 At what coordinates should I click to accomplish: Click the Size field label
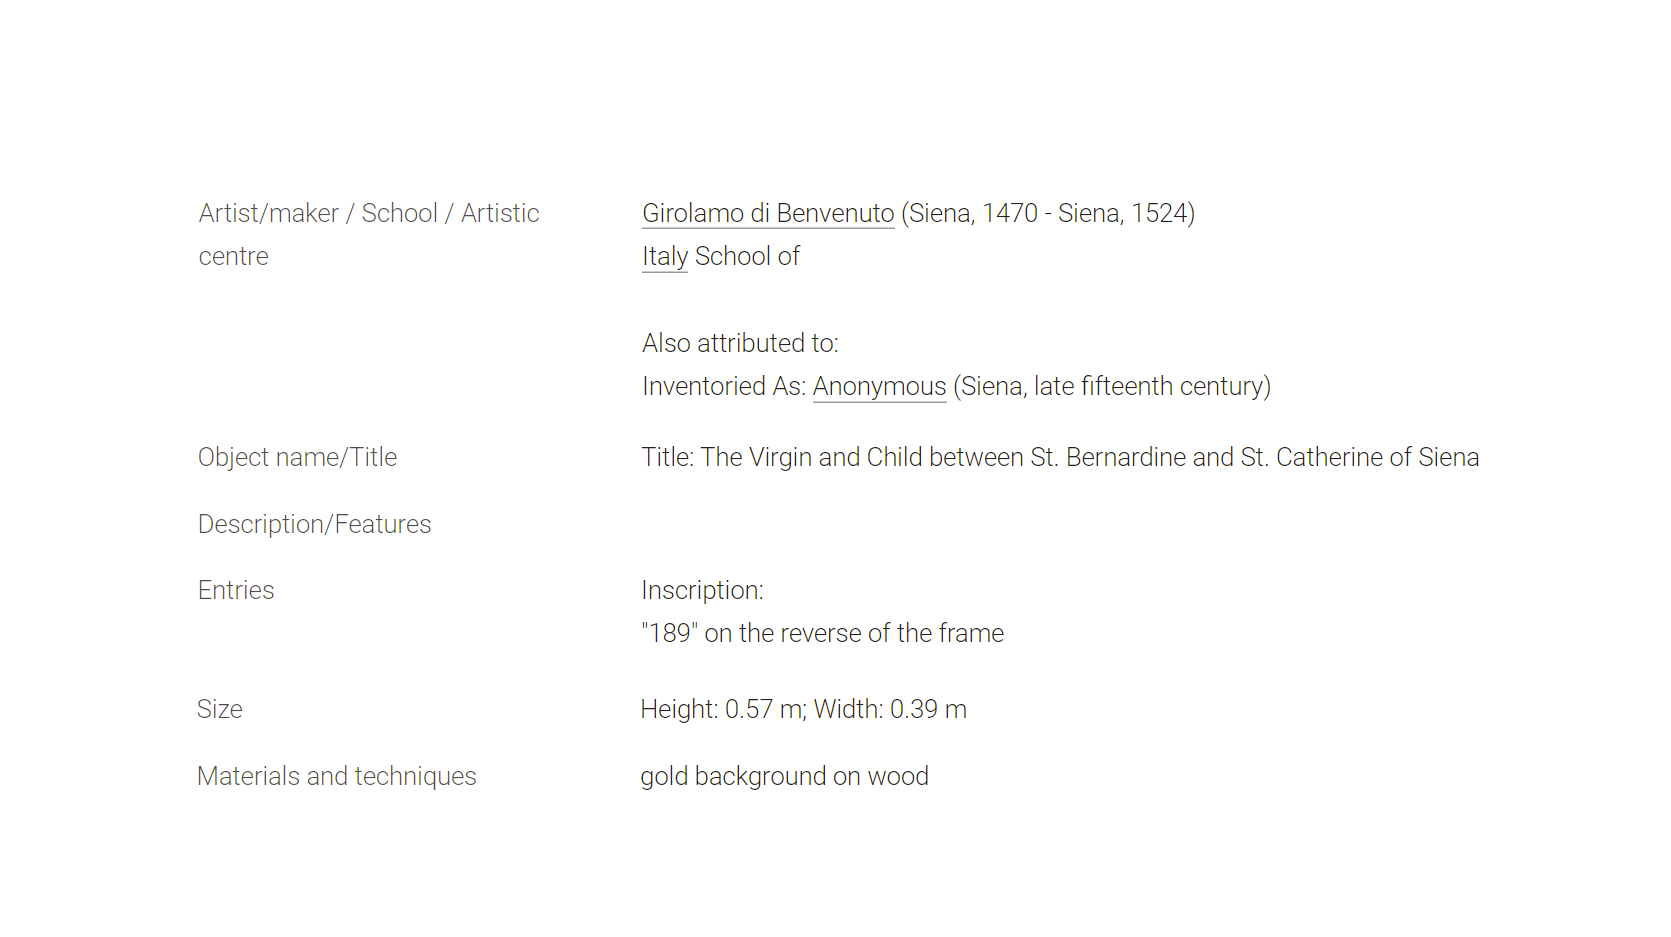pos(220,709)
